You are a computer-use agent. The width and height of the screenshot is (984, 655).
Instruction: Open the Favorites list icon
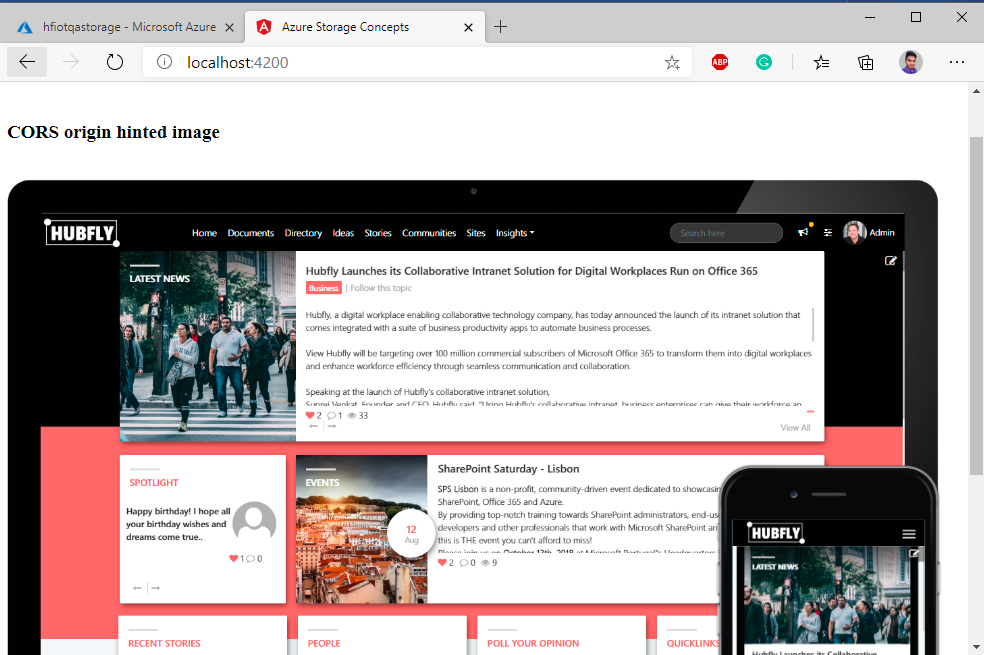[x=821, y=62]
